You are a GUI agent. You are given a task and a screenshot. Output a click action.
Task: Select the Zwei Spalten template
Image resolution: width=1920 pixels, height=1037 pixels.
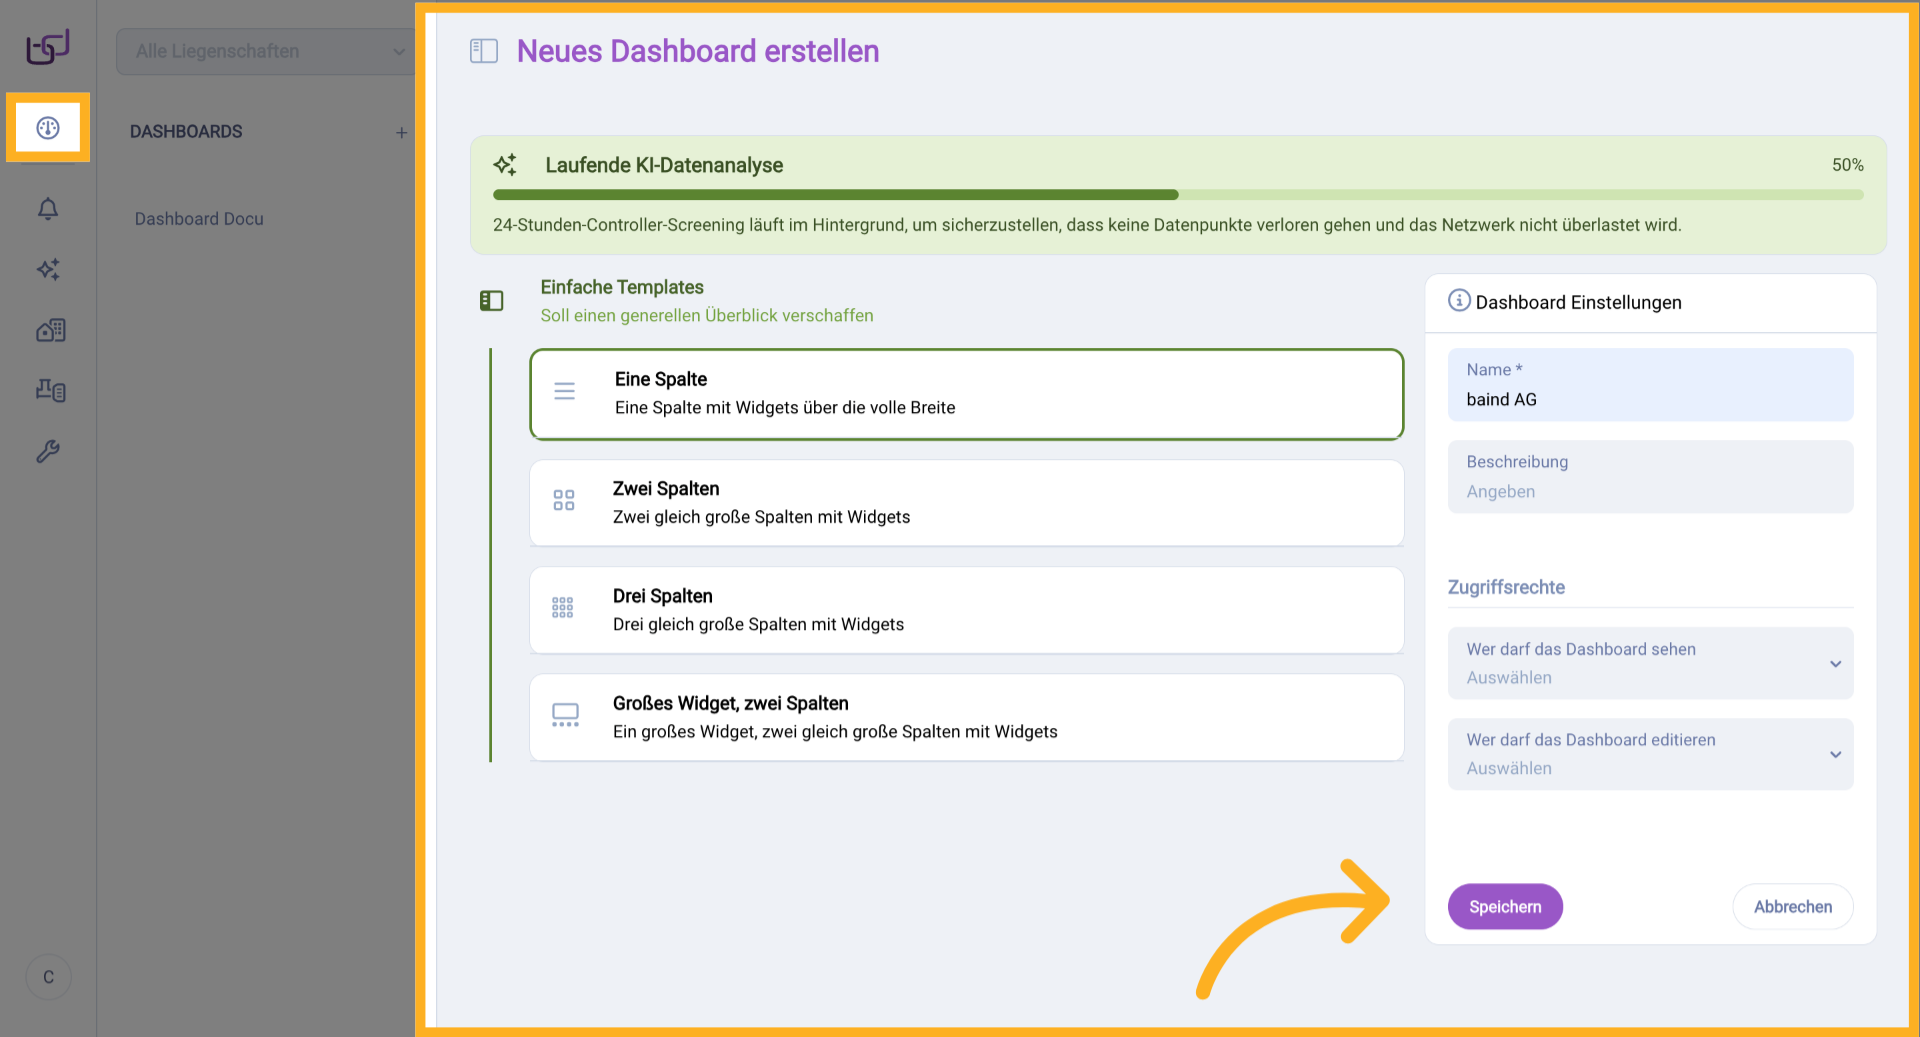(965, 502)
